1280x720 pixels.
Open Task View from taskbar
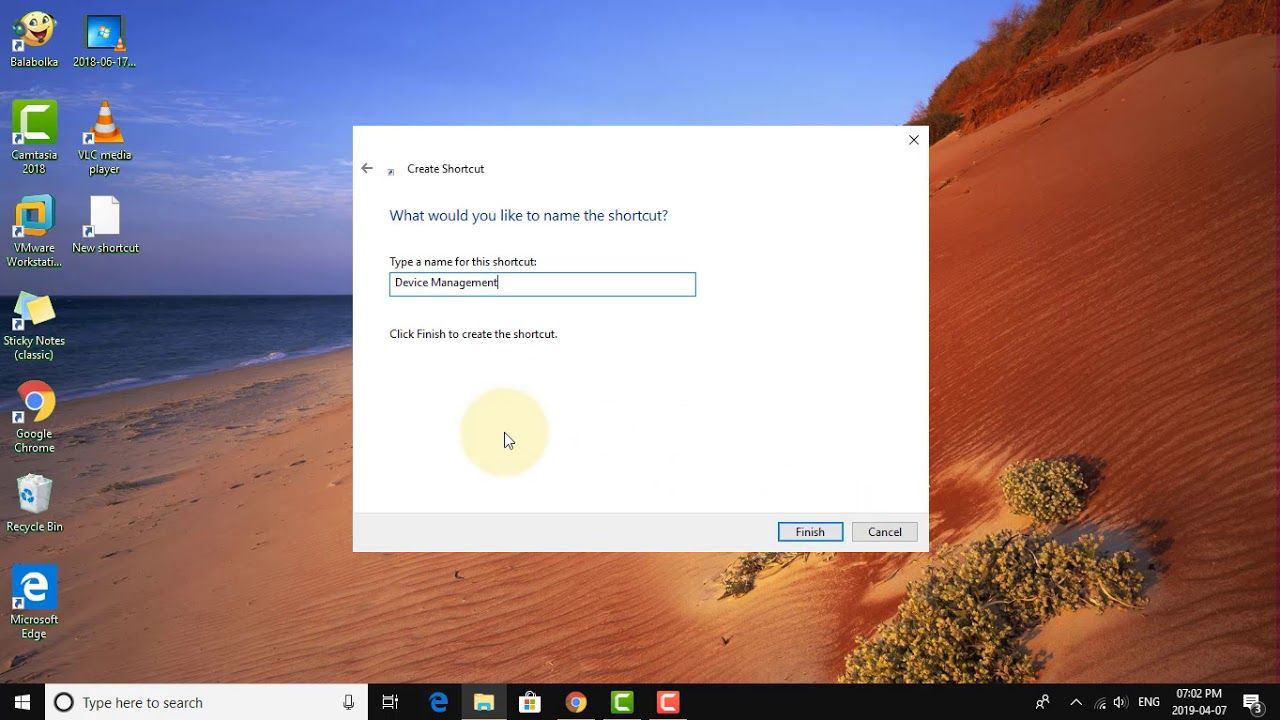tap(391, 702)
